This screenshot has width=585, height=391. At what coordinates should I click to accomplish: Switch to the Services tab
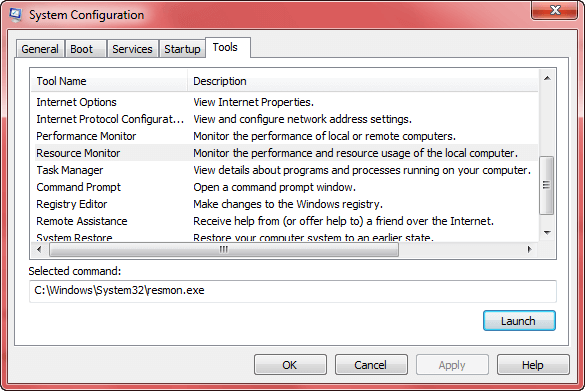point(132,49)
